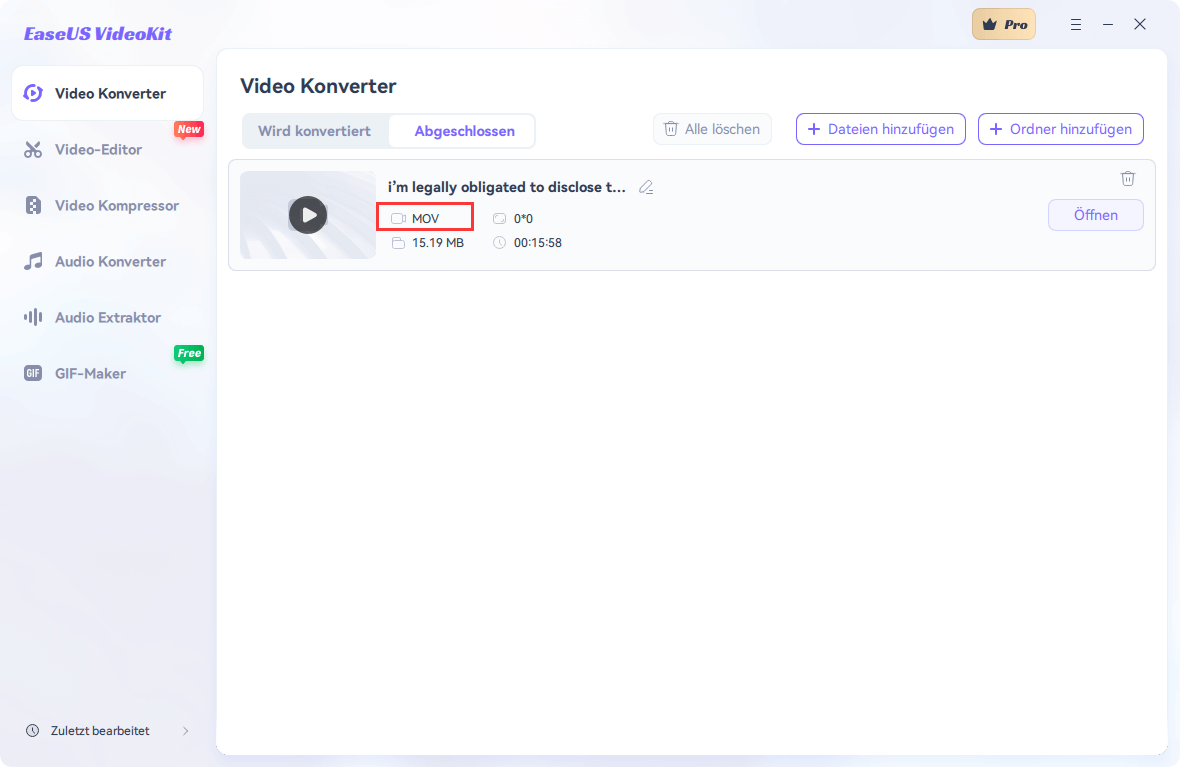The image size is (1180, 767).
Task: Switch to the Wird konvertiert tab
Action: pyautogui.click(x=315, y=131)
